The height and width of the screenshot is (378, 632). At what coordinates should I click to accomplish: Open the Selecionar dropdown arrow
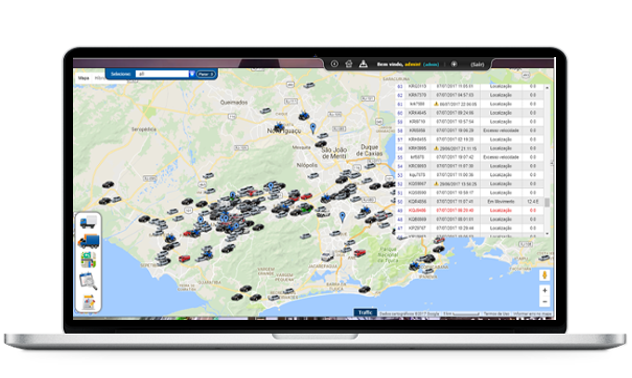(192, 74)
